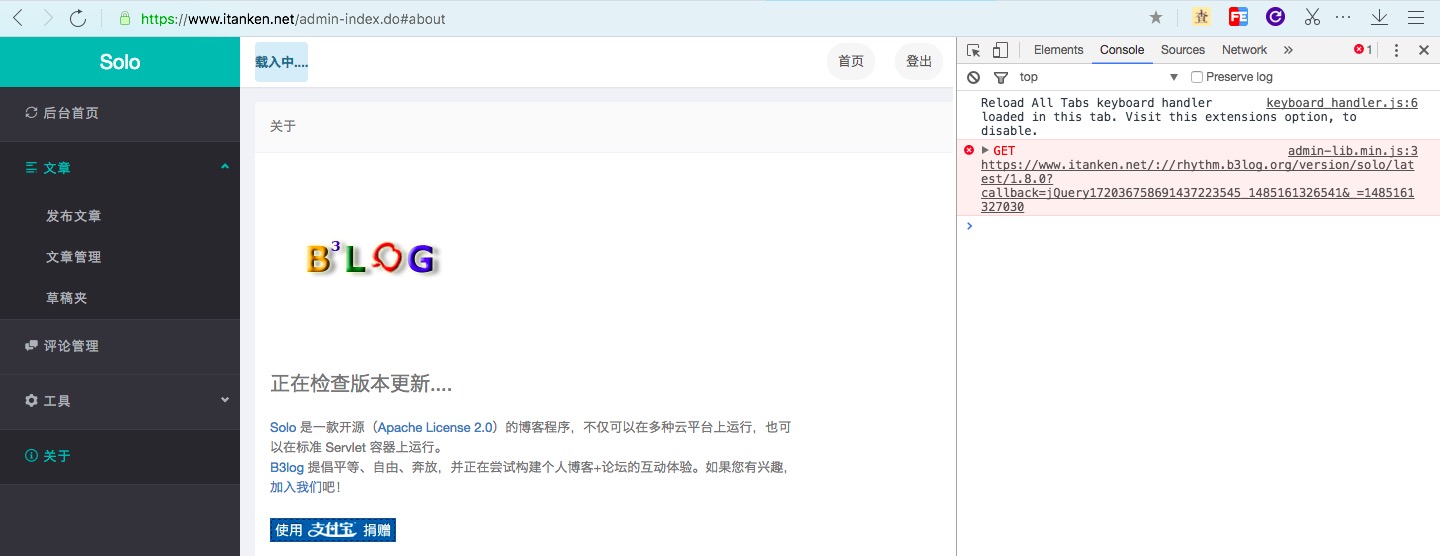Click the 正在检查版本更新.... text
This screenshot has height=556, width=1440.
tap(362, 384)
